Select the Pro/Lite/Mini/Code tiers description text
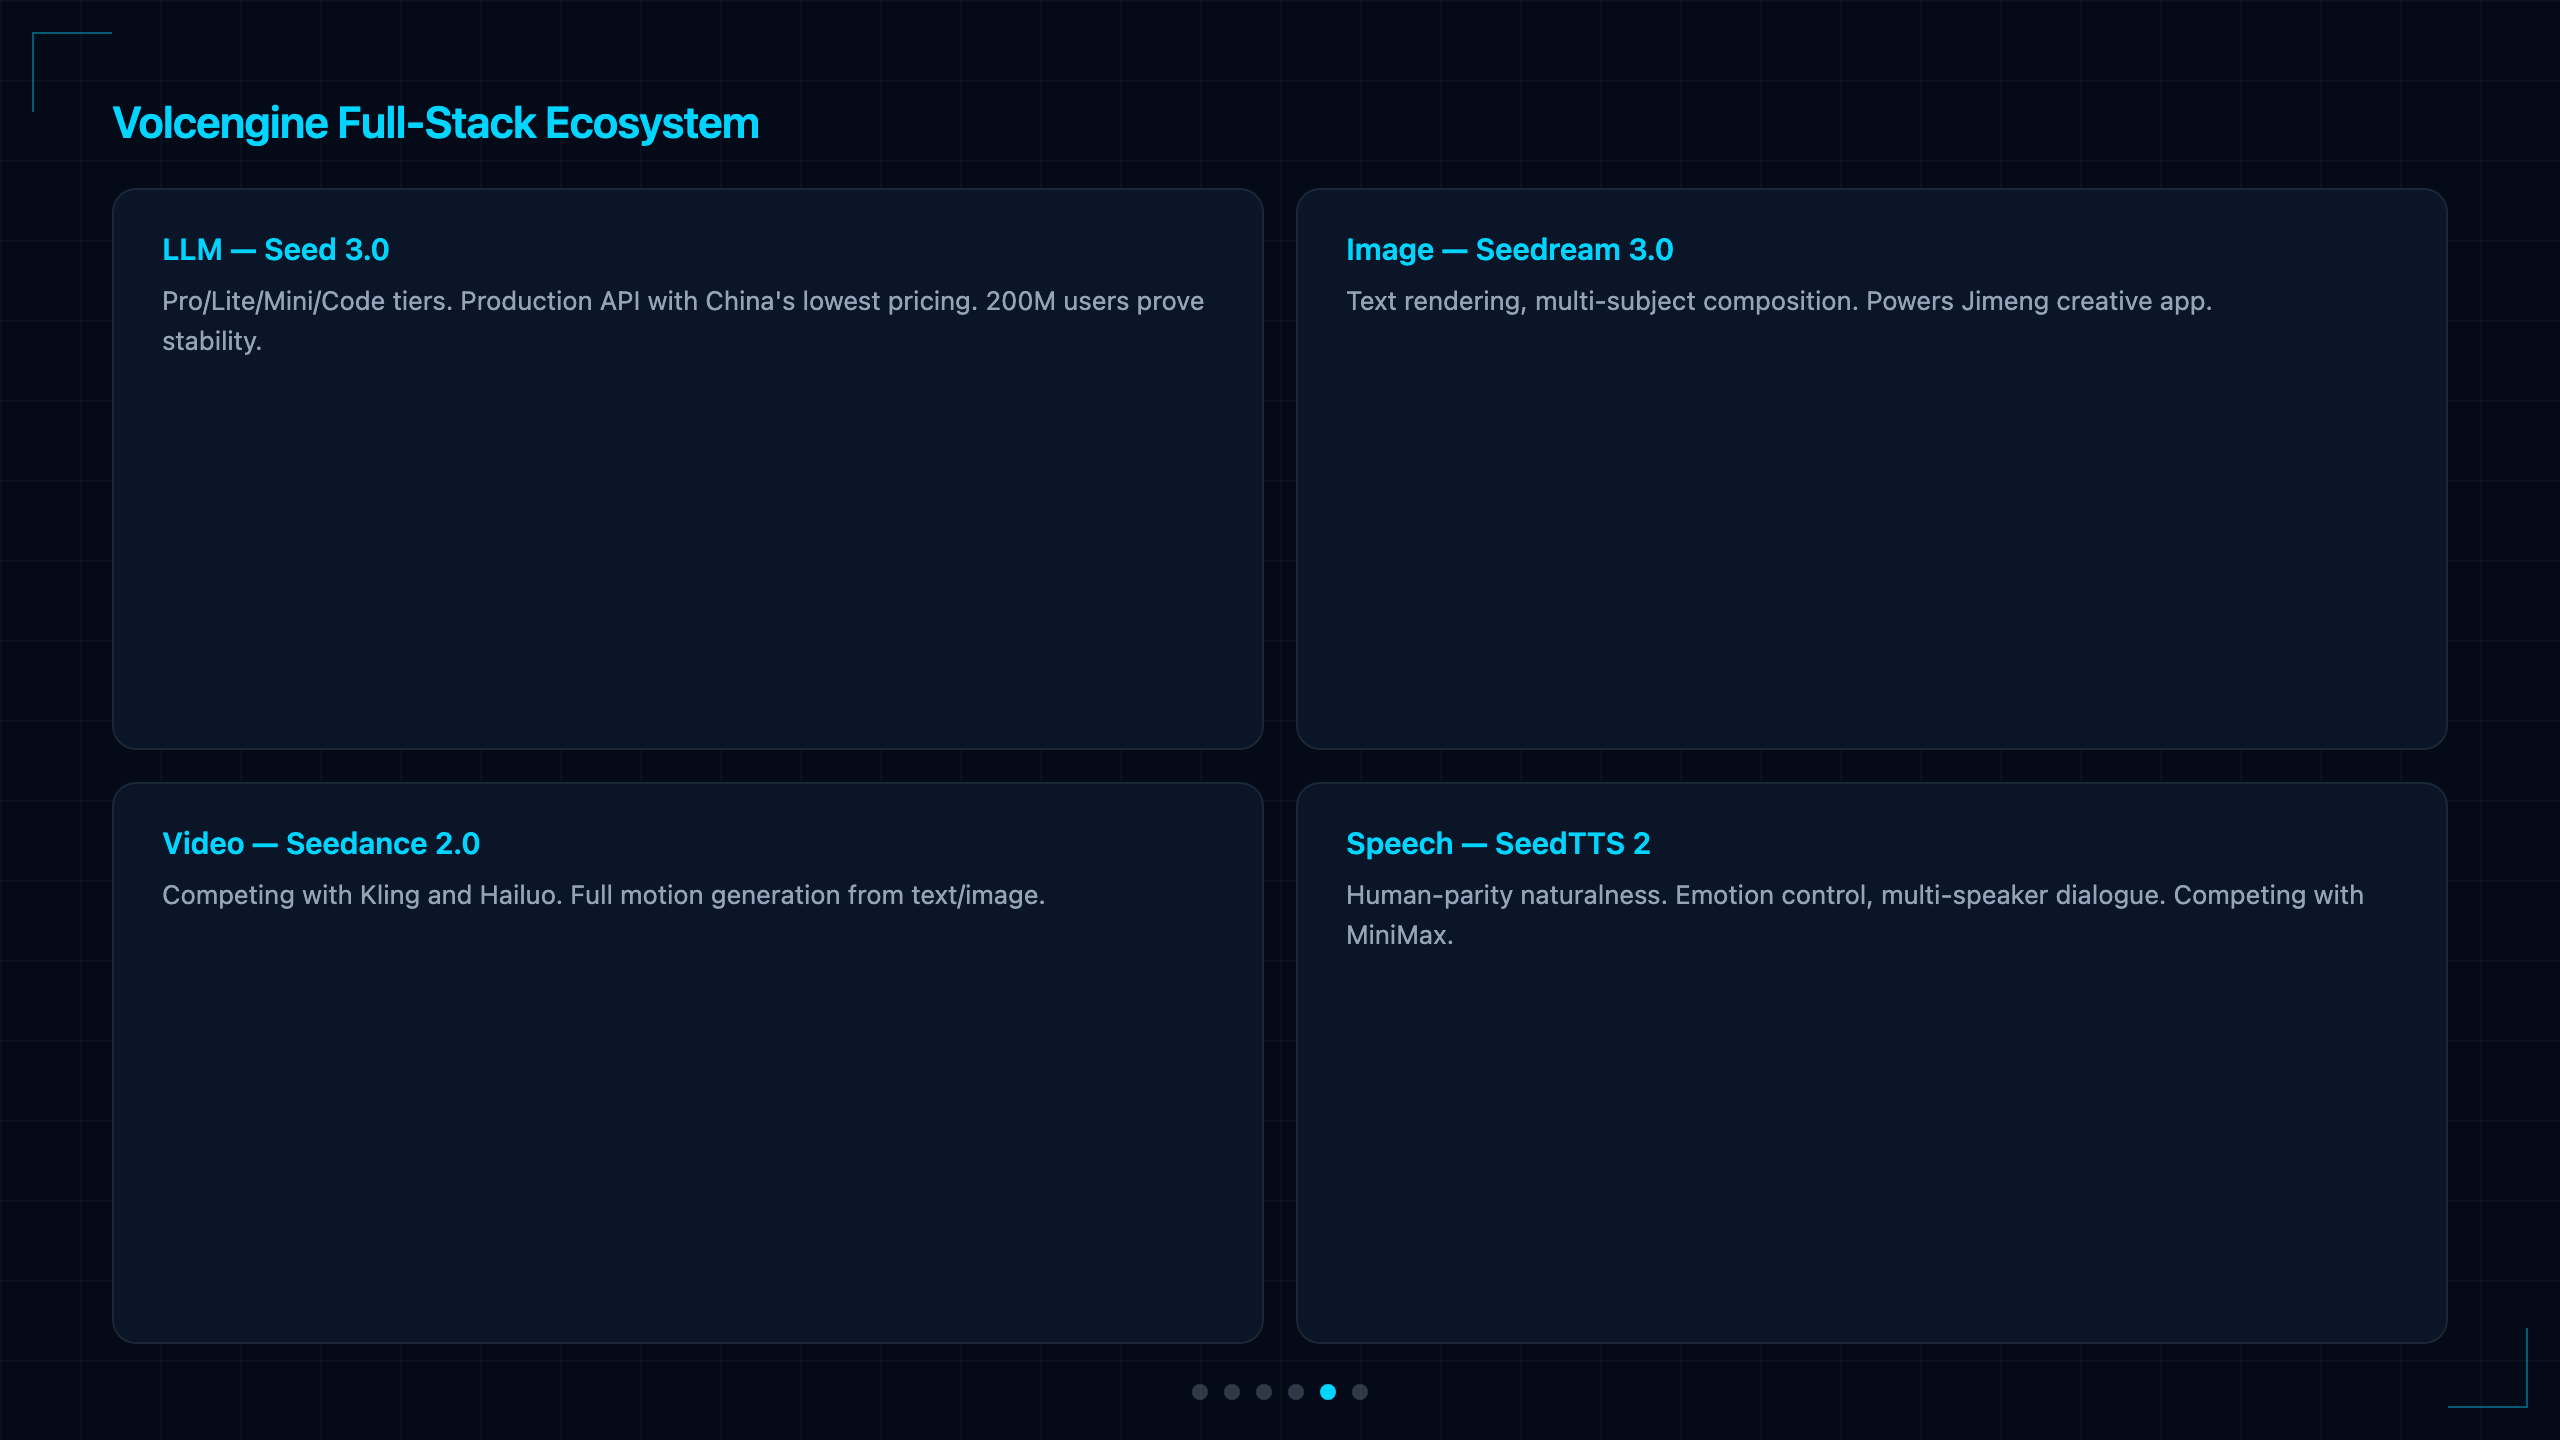2560x1440 pixels. [683, 321]
